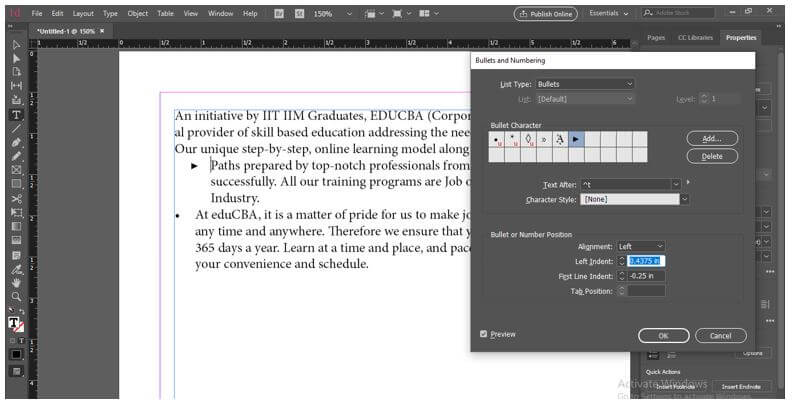
Task: Click the Insert Endnote quick action
Action: pos(741,387)
